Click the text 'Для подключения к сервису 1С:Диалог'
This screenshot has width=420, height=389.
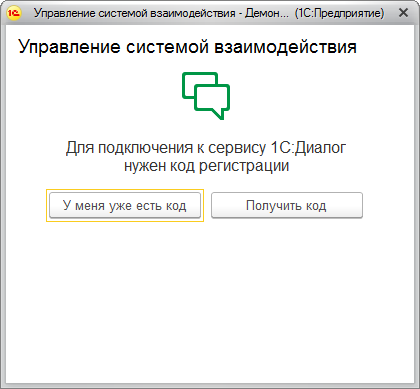pyautogui.click(x=206, y=147)
